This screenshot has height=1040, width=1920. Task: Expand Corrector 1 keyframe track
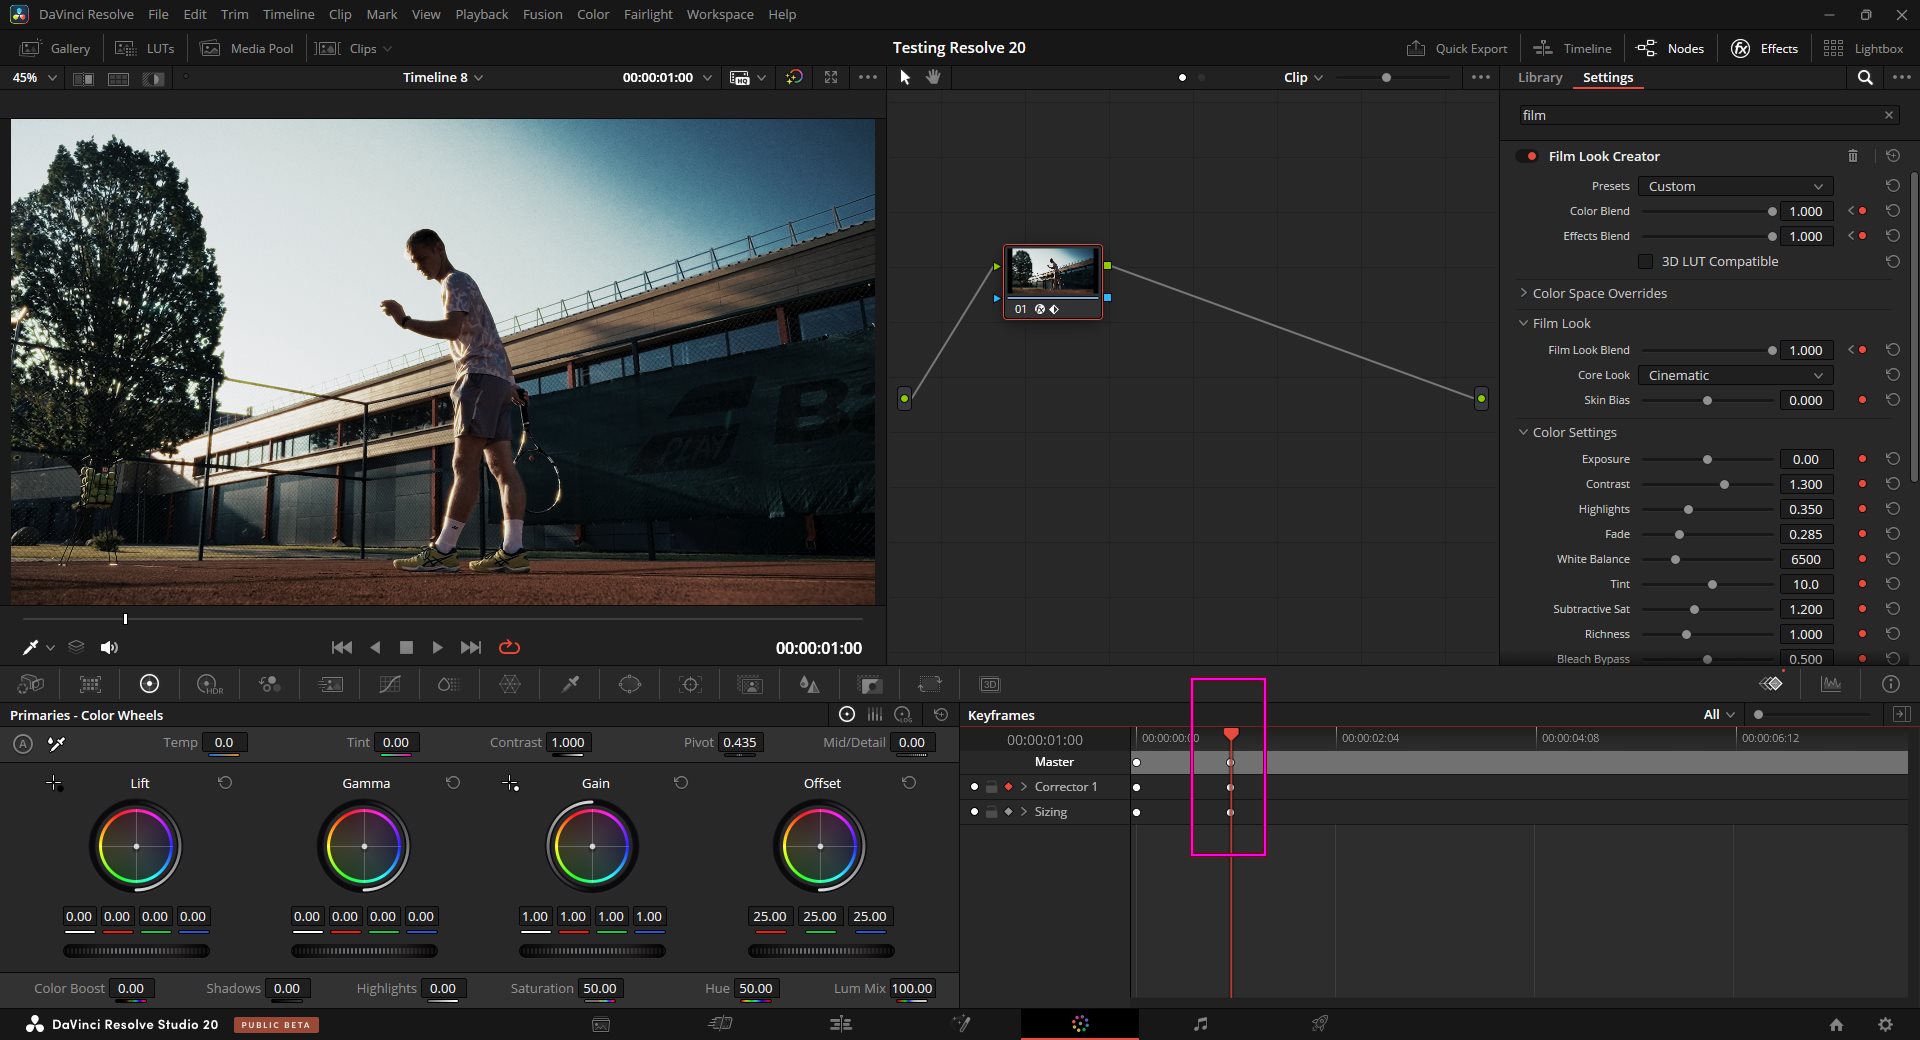(1024, 787)
